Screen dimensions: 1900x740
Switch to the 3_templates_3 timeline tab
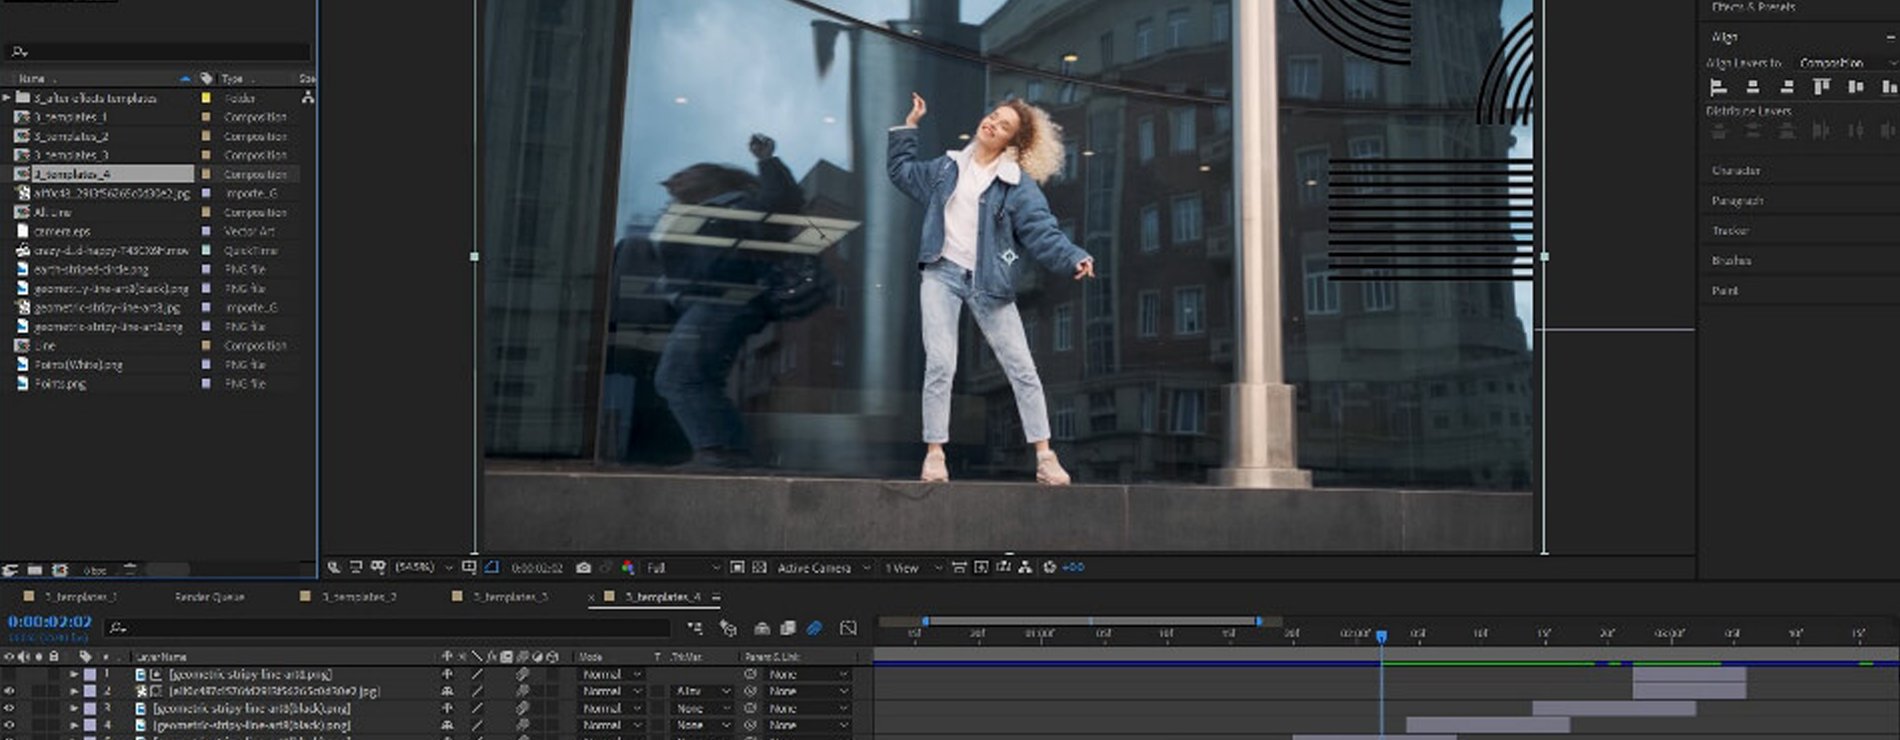510,597
